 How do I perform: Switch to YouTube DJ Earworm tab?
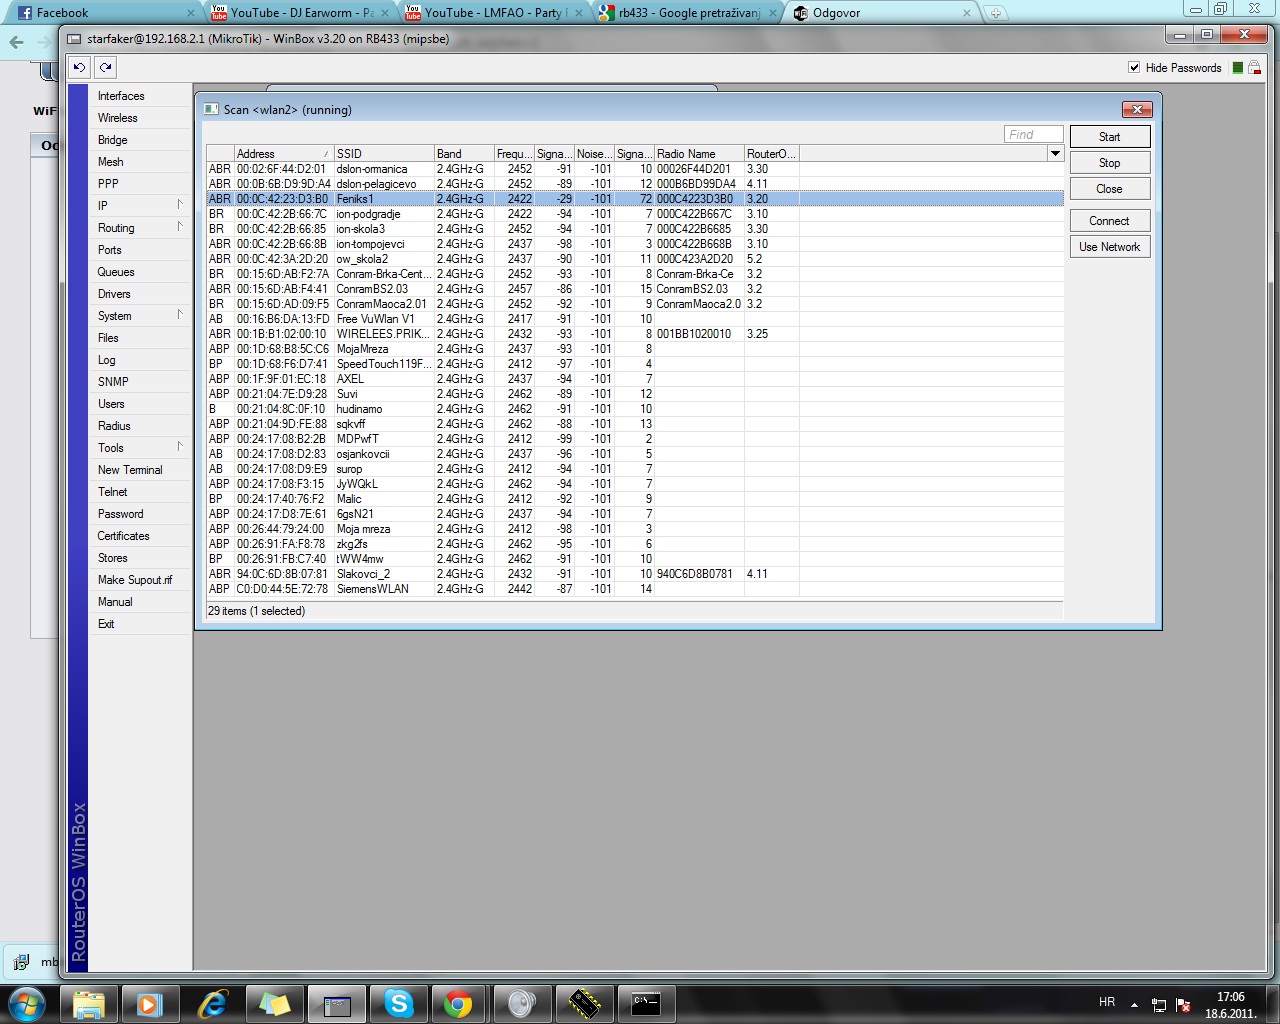coord(301,13)
